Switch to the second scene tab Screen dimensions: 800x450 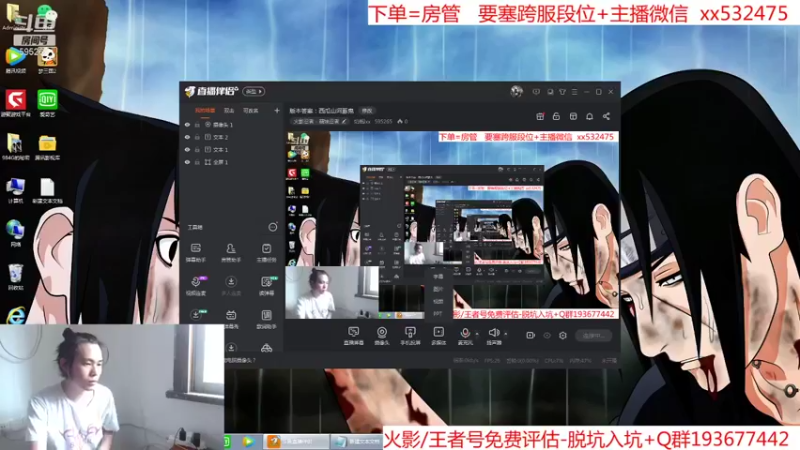229,111
